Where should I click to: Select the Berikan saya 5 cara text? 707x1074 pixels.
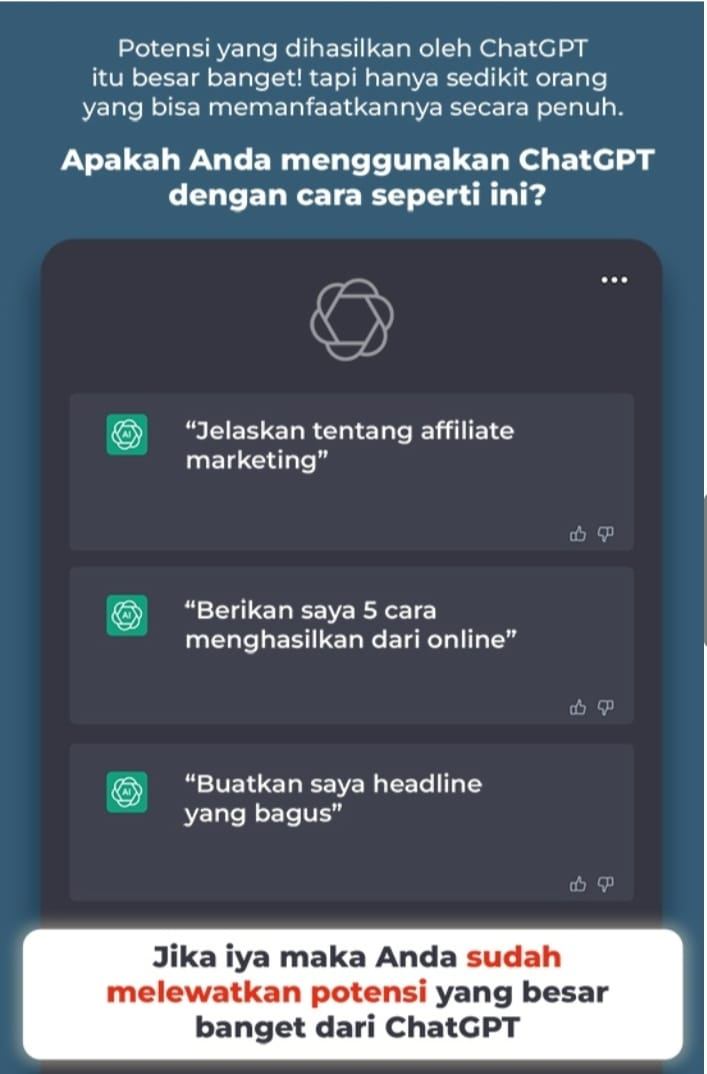click(351, 625)
